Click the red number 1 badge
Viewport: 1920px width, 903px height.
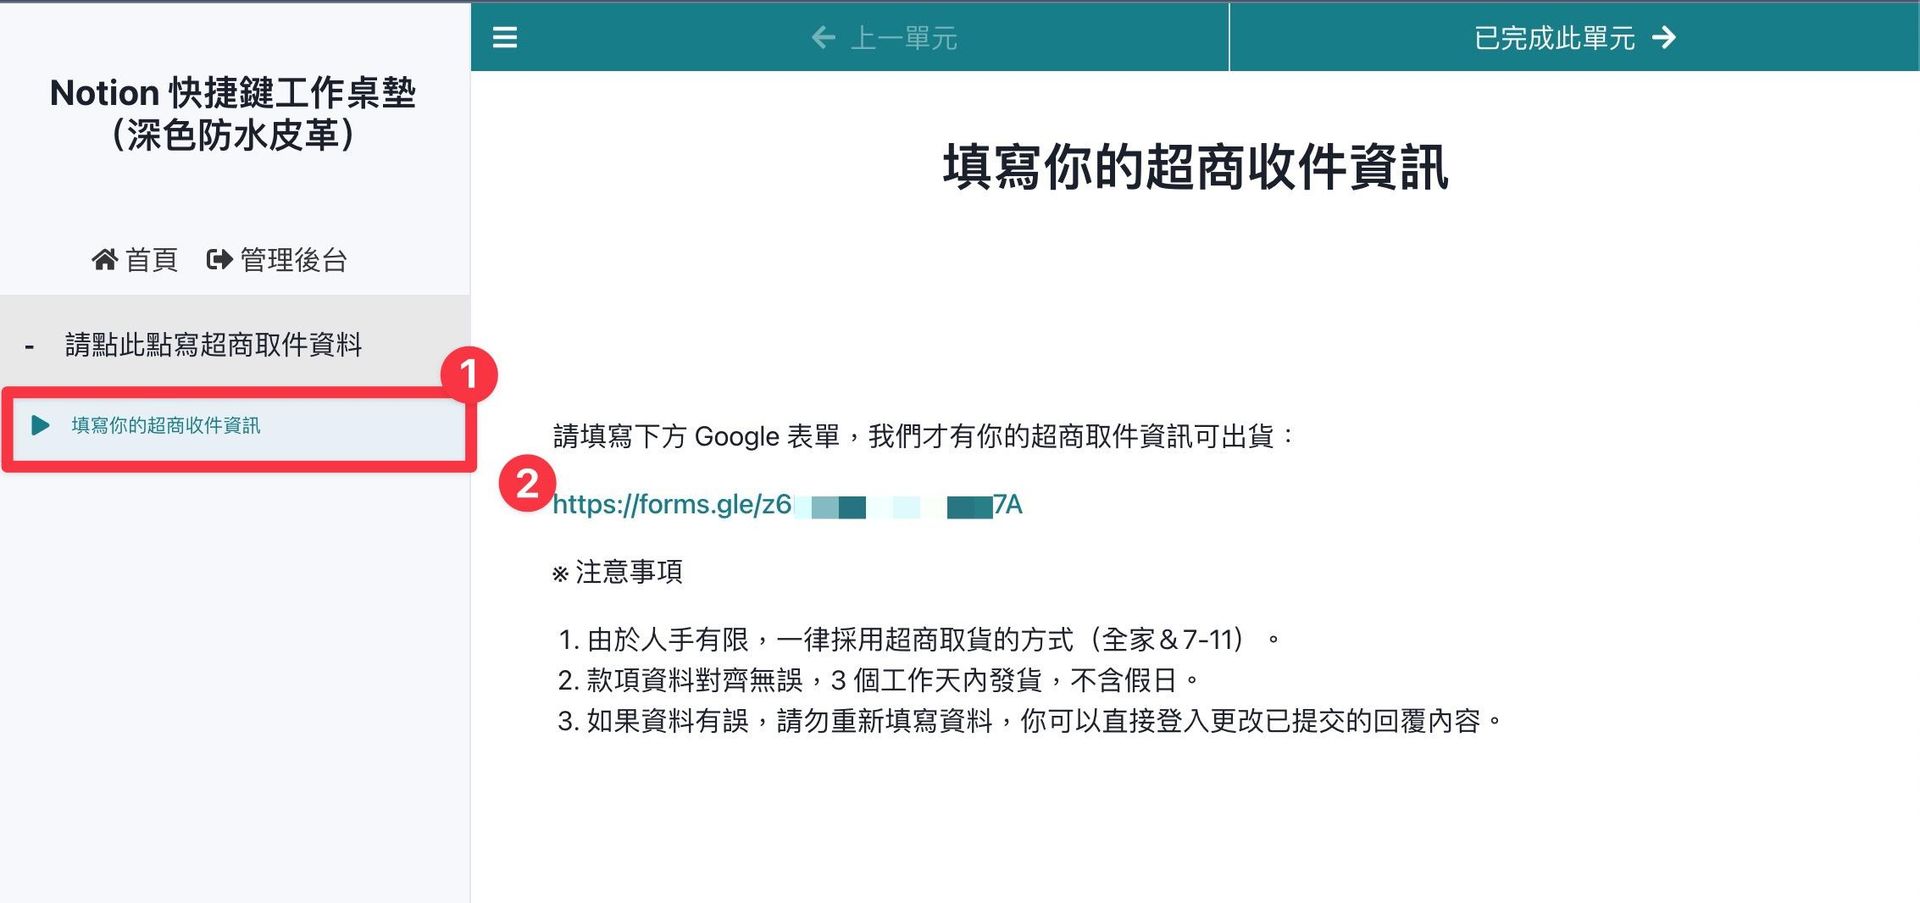[x=468, y=375]
